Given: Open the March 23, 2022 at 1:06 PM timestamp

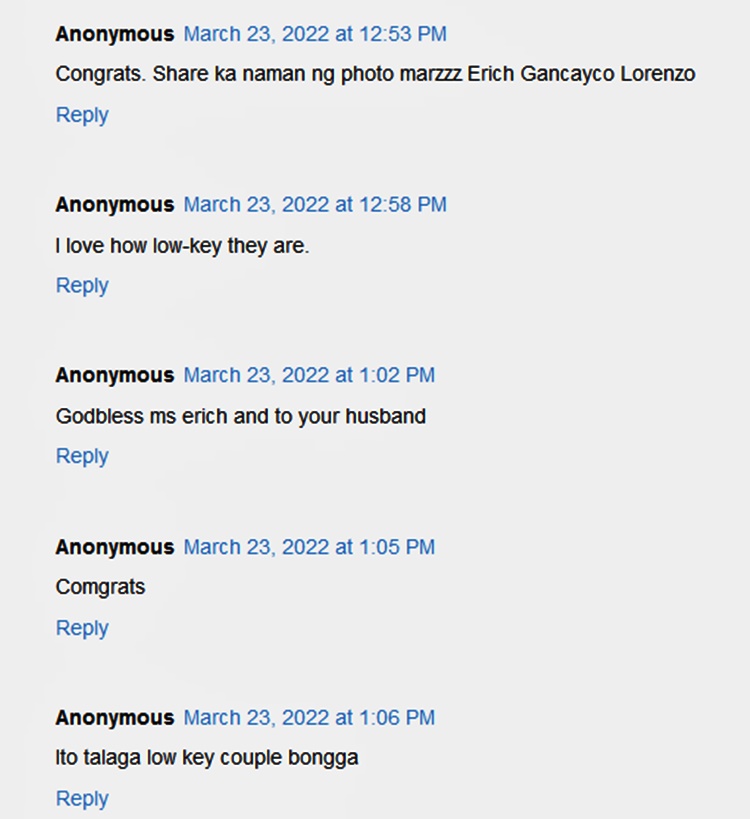Looking at the screenshot, I should [309, 718].
